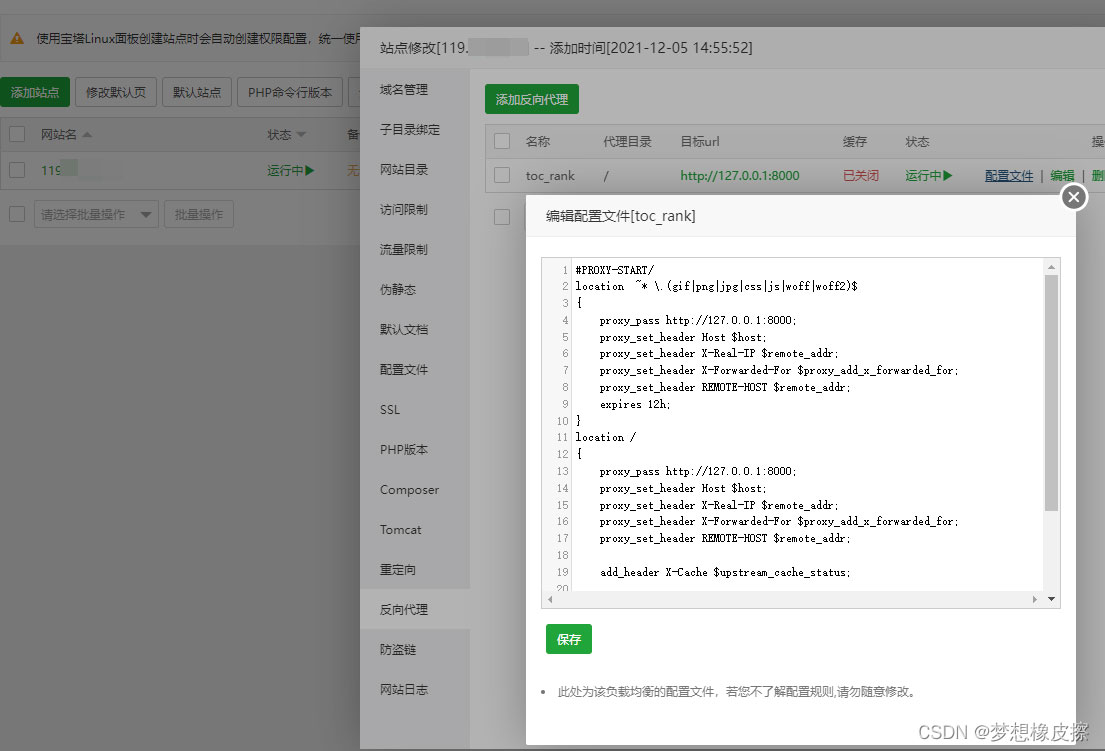
Task: Click the down arrow on the config editor scrollbar
Action: tap(1052, 599)
